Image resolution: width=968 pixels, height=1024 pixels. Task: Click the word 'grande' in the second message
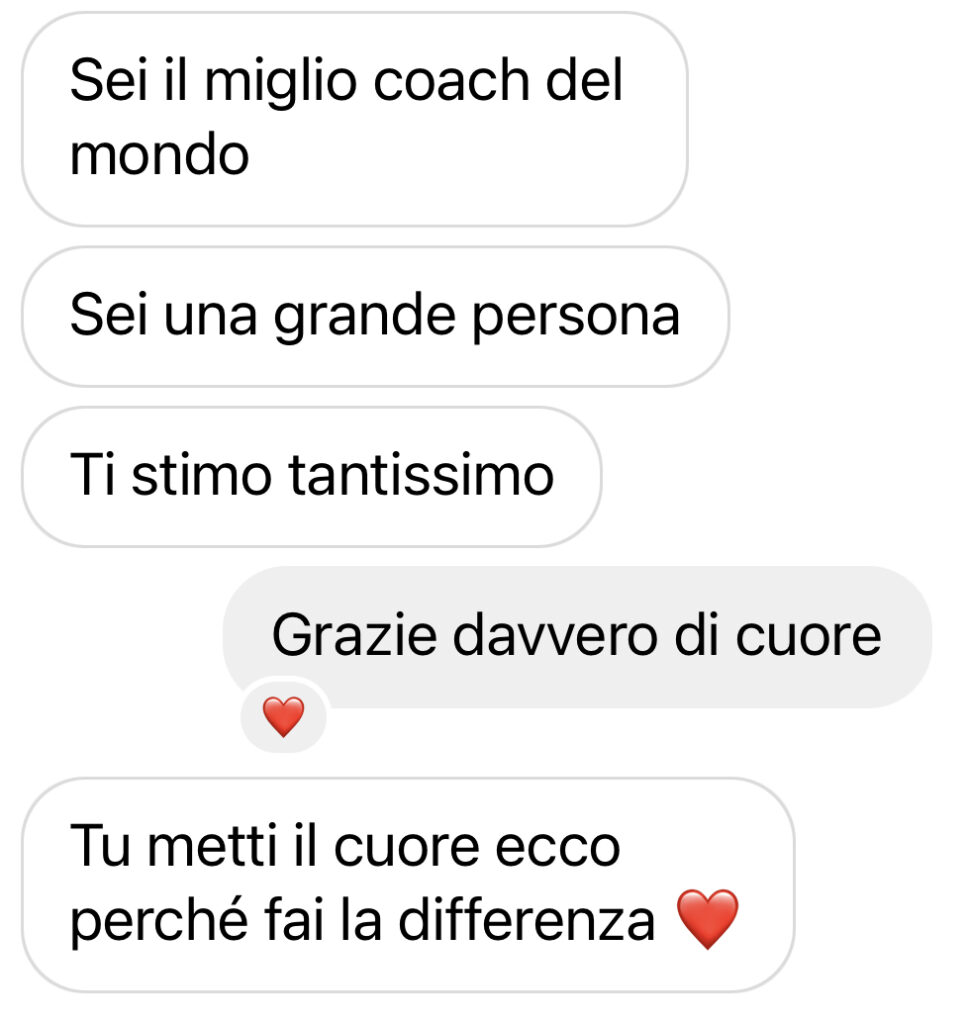[364, 317]
